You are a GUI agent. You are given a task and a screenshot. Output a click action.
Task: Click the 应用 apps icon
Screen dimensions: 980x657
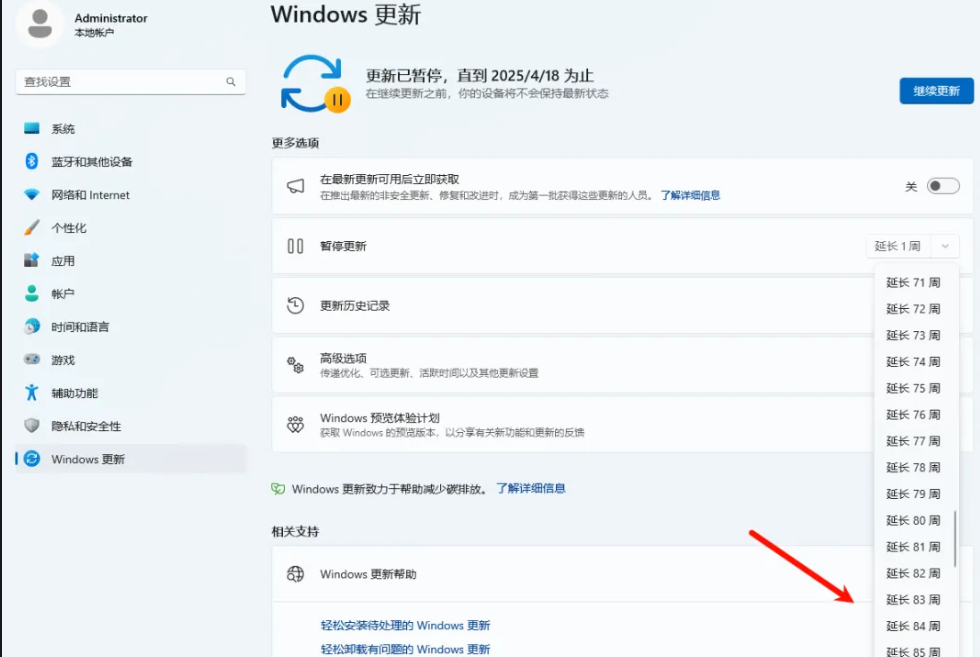(x=32, y=261)
